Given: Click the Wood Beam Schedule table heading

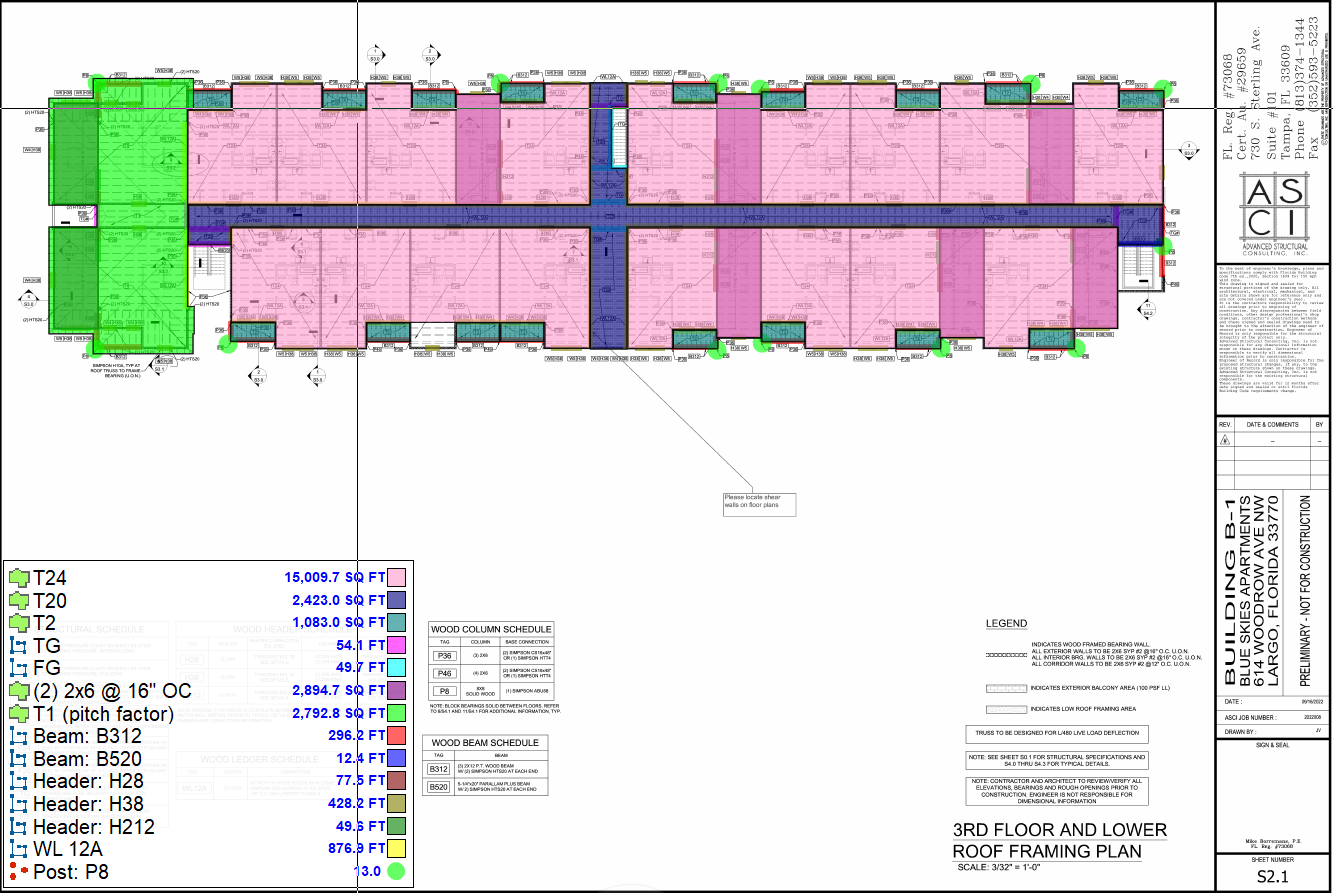Looking at the screenshot, I should click(488, 743).
